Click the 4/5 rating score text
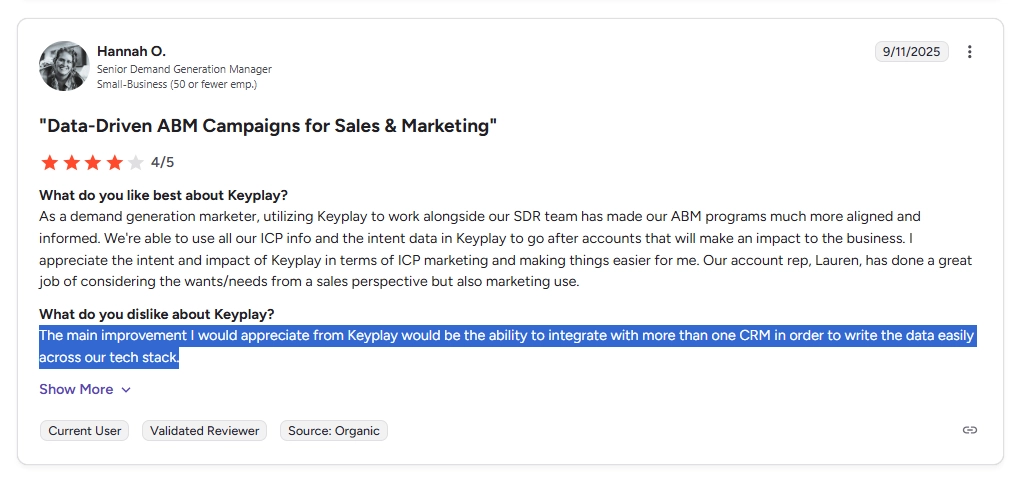The height and width of the screenshot is (481, 1020). point(162,162)
